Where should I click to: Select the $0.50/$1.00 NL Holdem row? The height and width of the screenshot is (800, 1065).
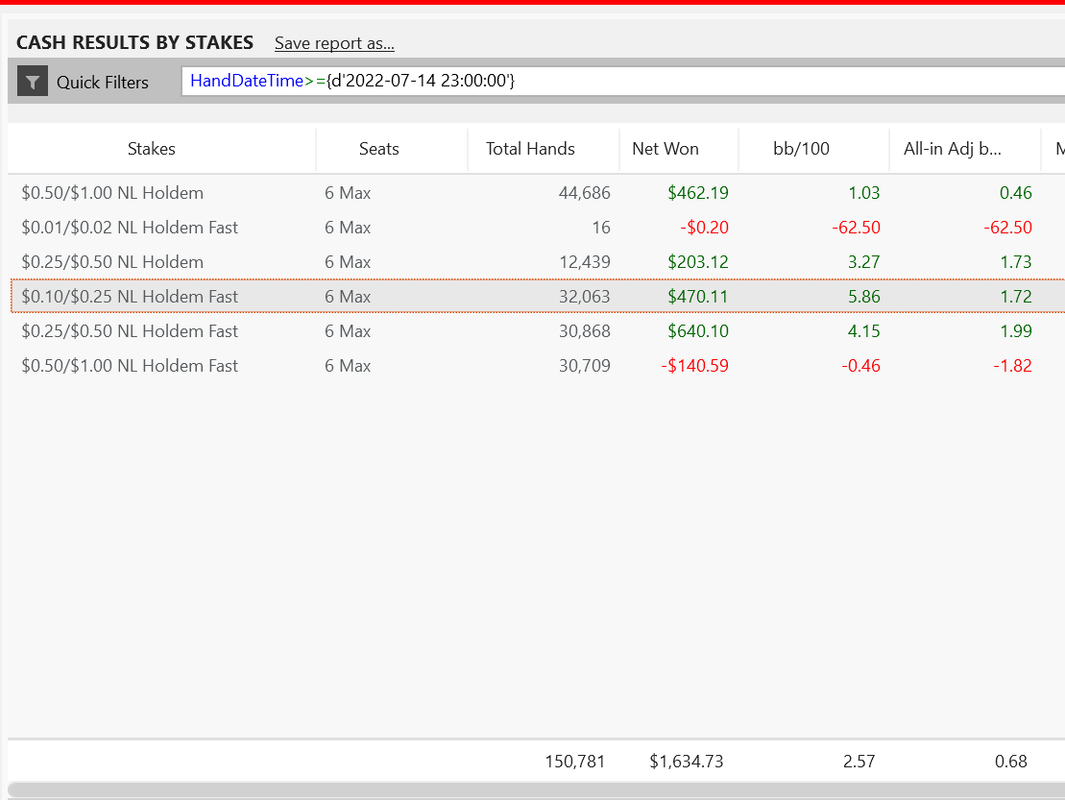click(537, 193)
